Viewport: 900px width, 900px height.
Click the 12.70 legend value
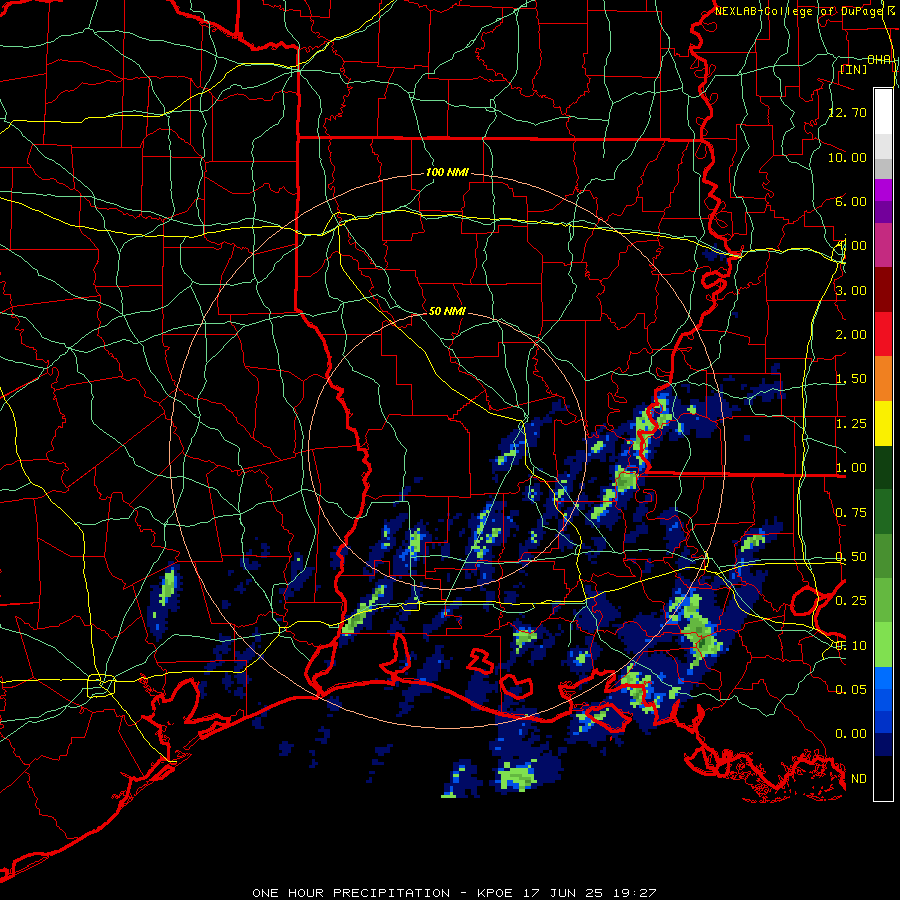point(847,112)
